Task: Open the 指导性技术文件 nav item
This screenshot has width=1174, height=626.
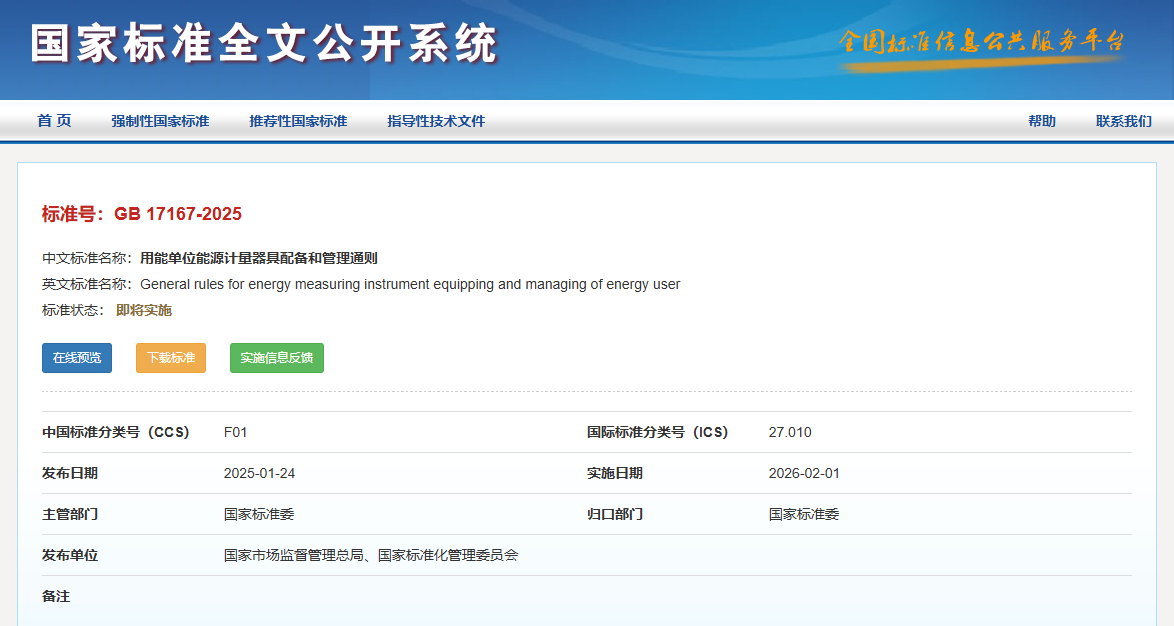Action: pos(436,121)
